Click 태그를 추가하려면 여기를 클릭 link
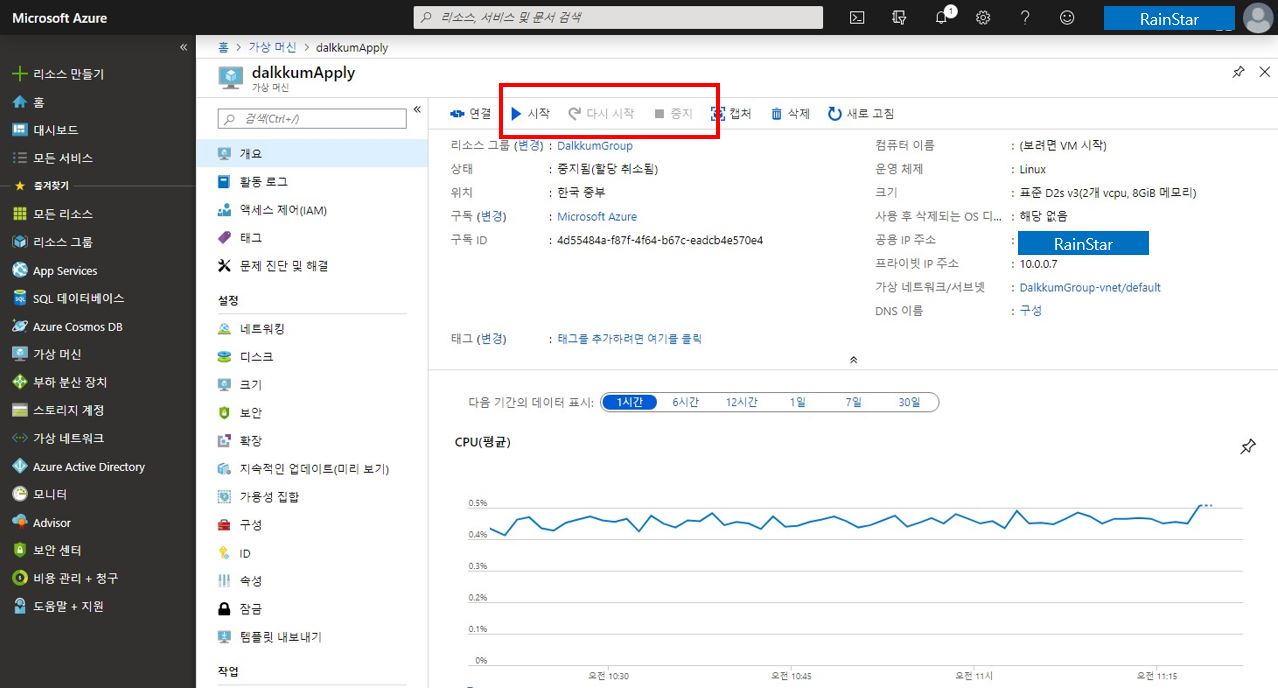The height and width of the screenshot is (697, 1278). (x=630, y=339)
